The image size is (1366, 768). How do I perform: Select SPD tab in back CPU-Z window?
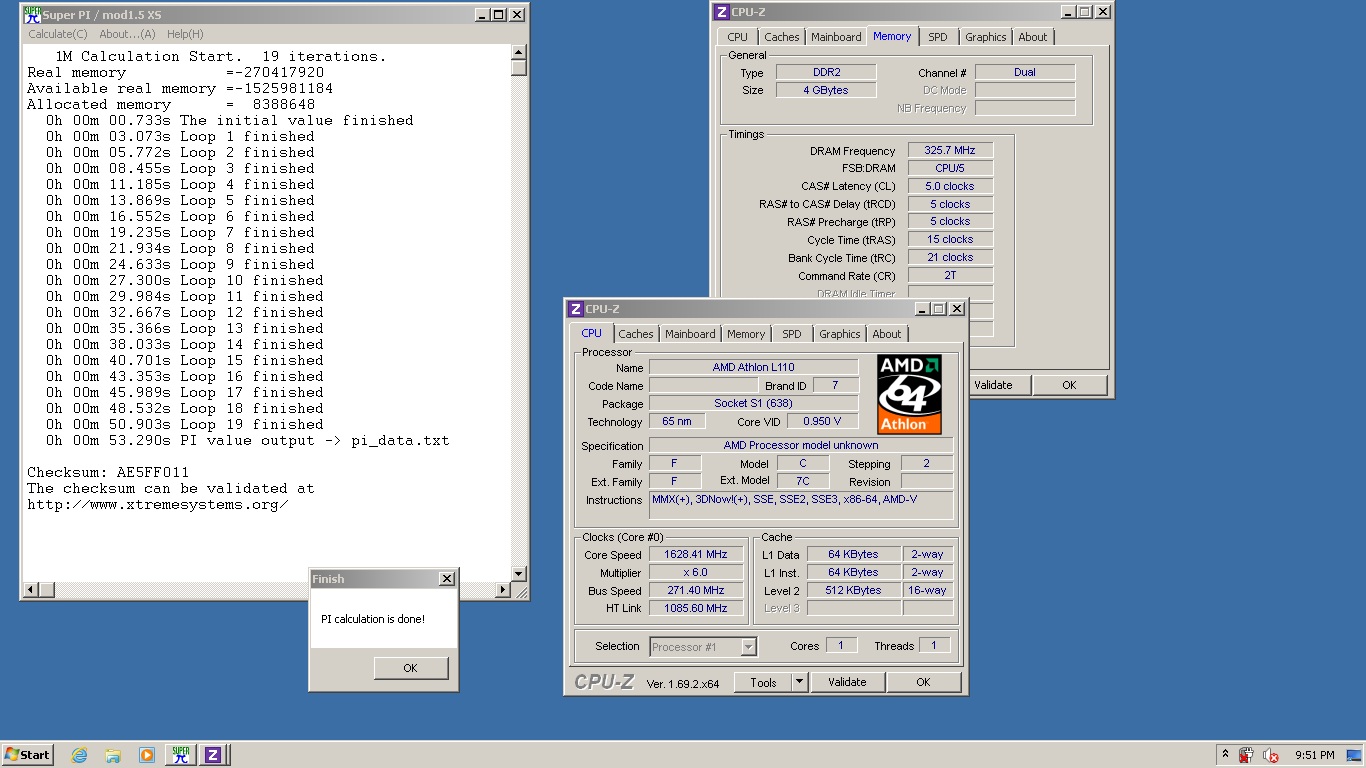coord(938,37)
